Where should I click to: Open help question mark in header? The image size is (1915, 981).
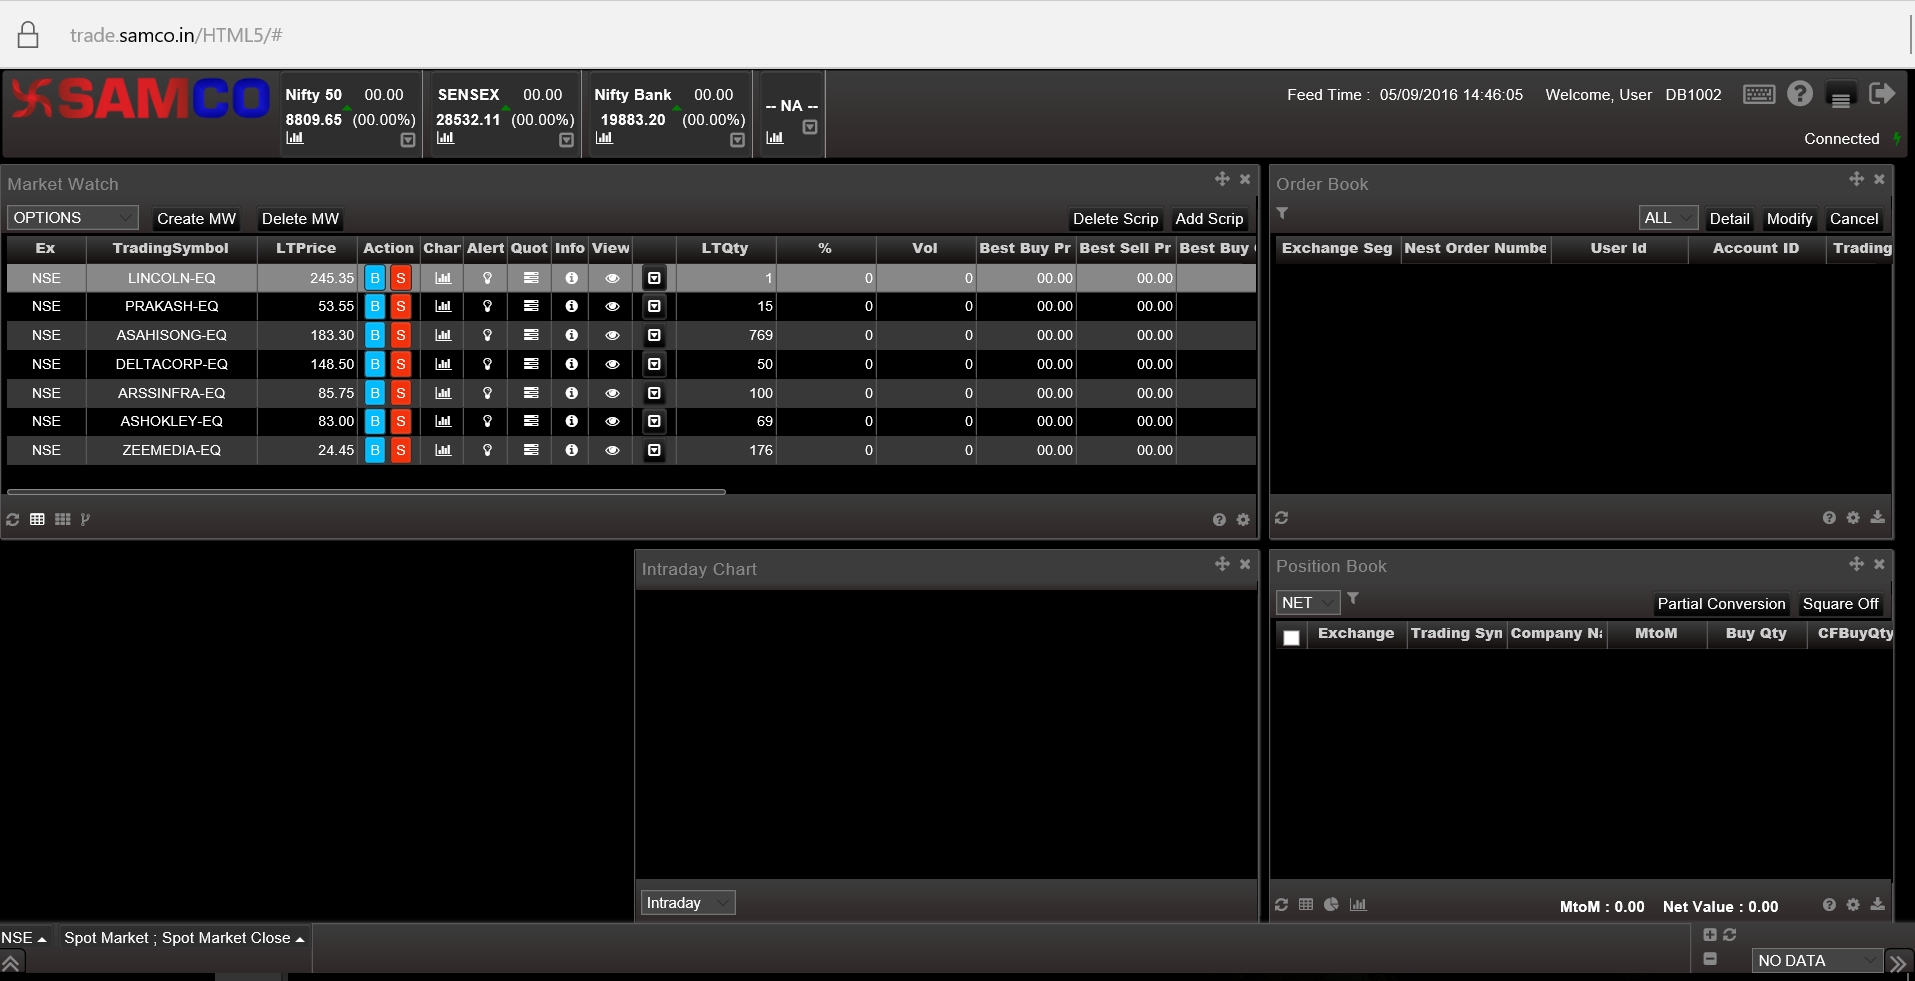[x=1800, y=94]
